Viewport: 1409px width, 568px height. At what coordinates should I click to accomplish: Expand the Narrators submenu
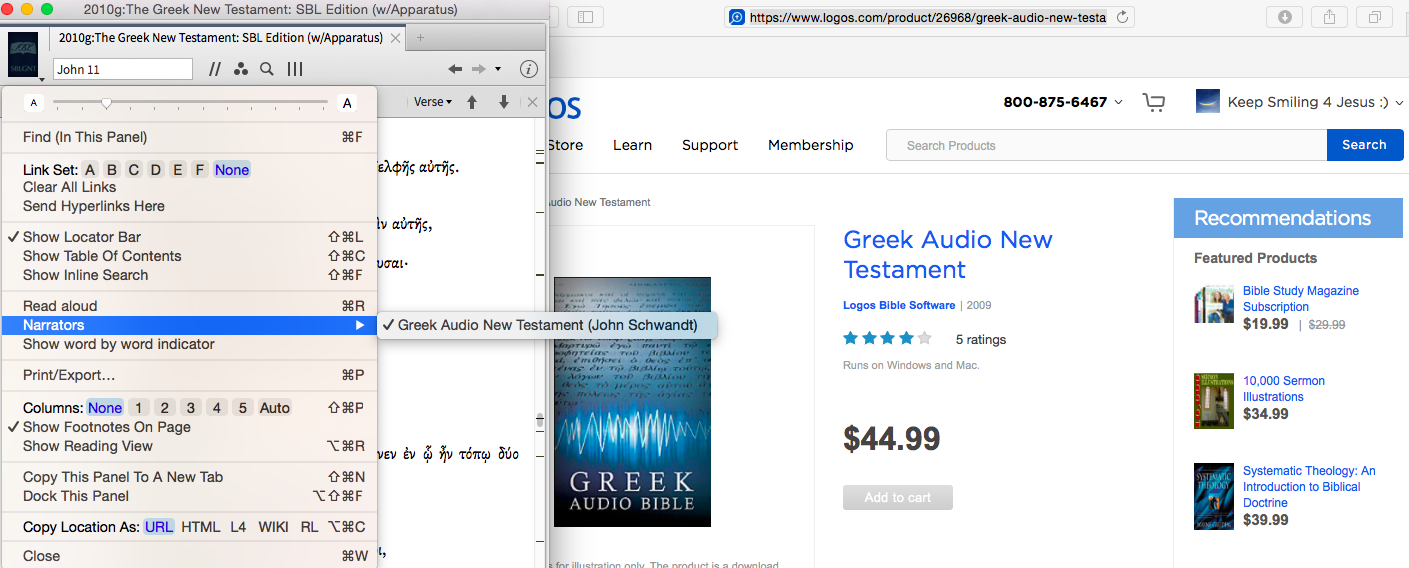pos(189,325)
